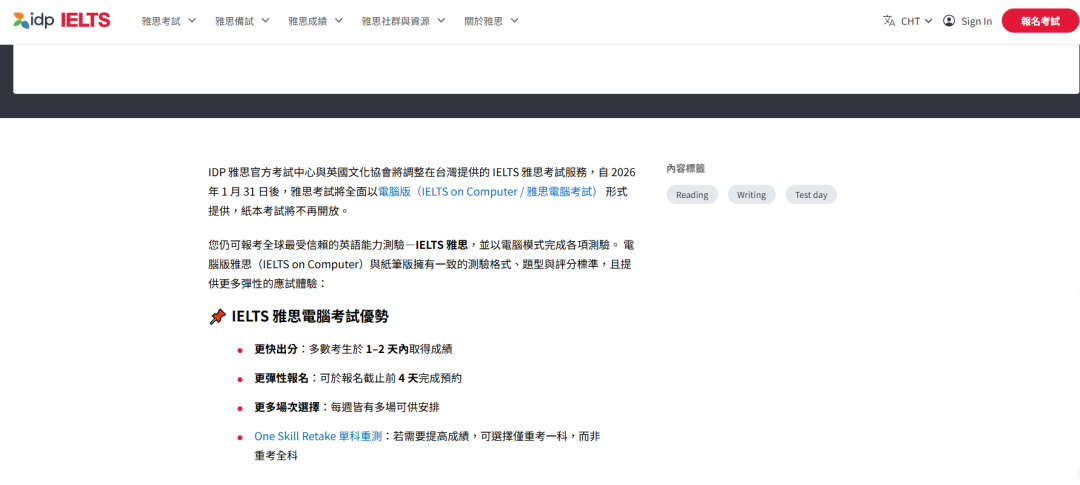Screen dimensions: 1080x485
Task: Click the red pushpin emoji icon
Action: pyautogui.click(x=217, y=317)
